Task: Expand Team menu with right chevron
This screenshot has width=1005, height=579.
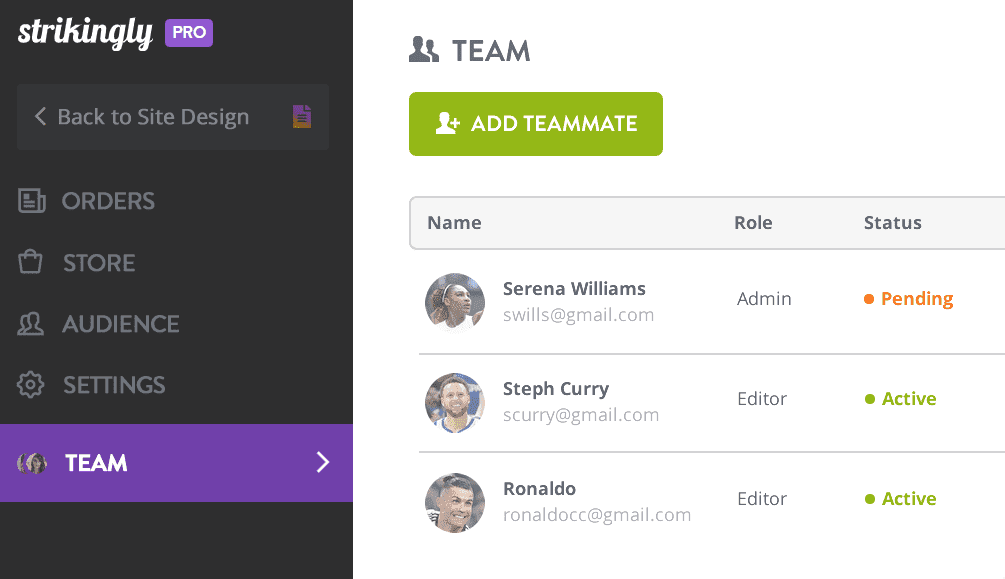Action: coord(322,462)
